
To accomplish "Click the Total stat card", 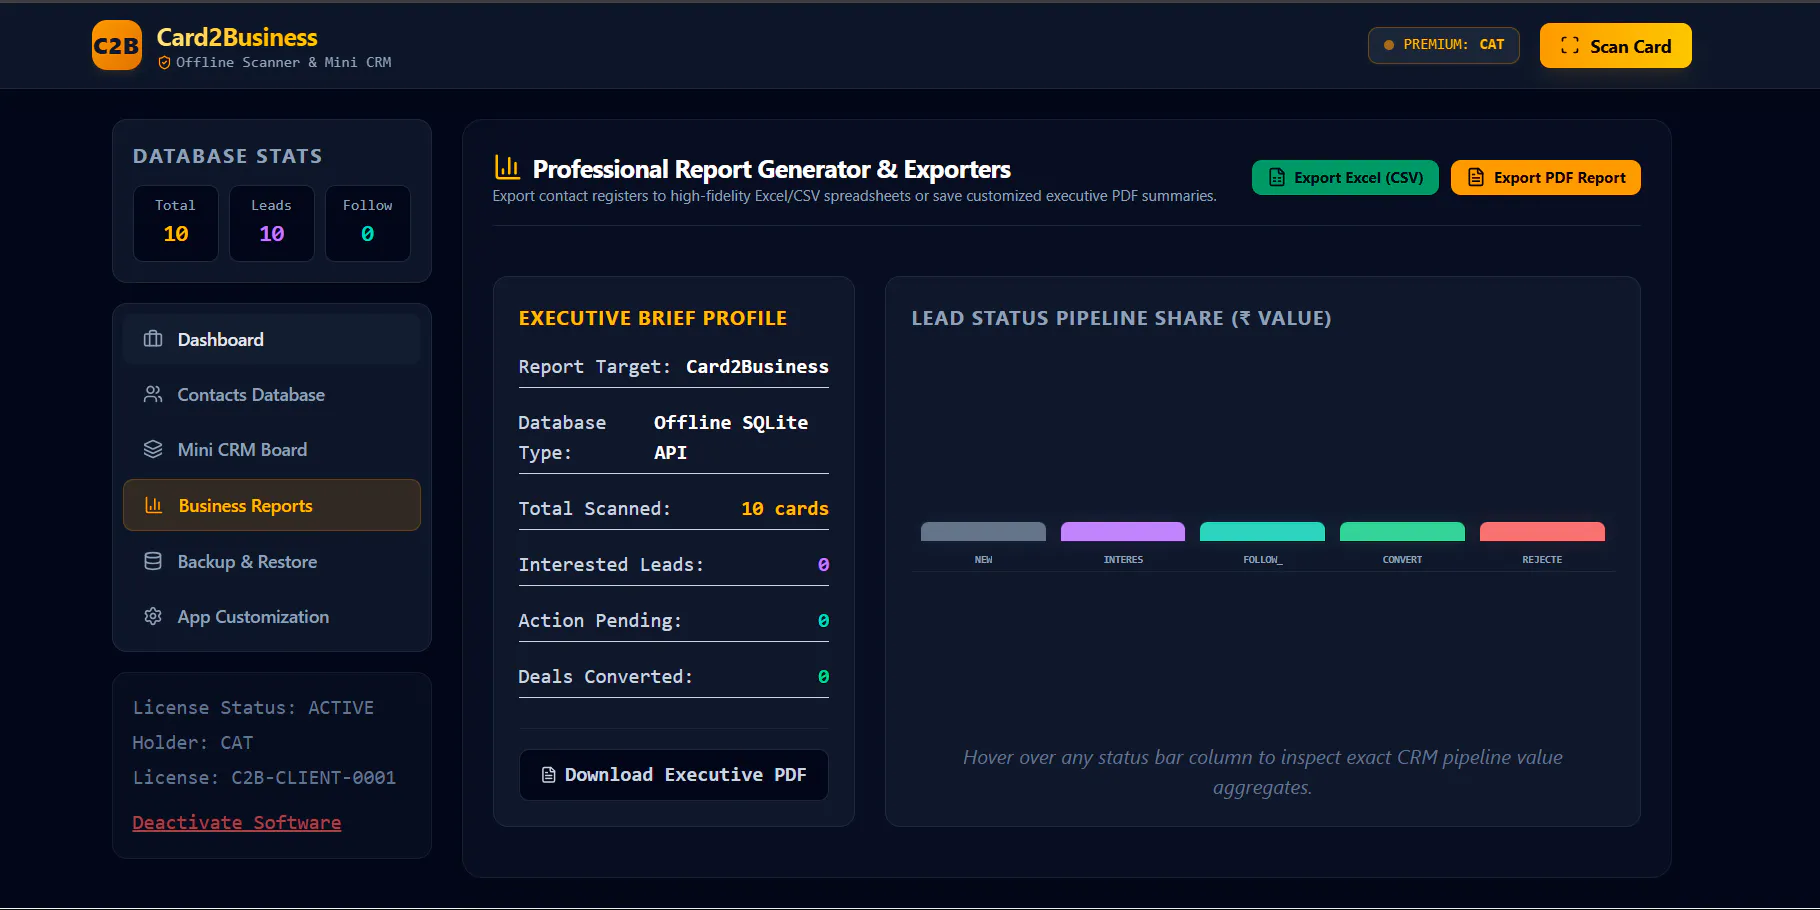I will coord(176,223).
